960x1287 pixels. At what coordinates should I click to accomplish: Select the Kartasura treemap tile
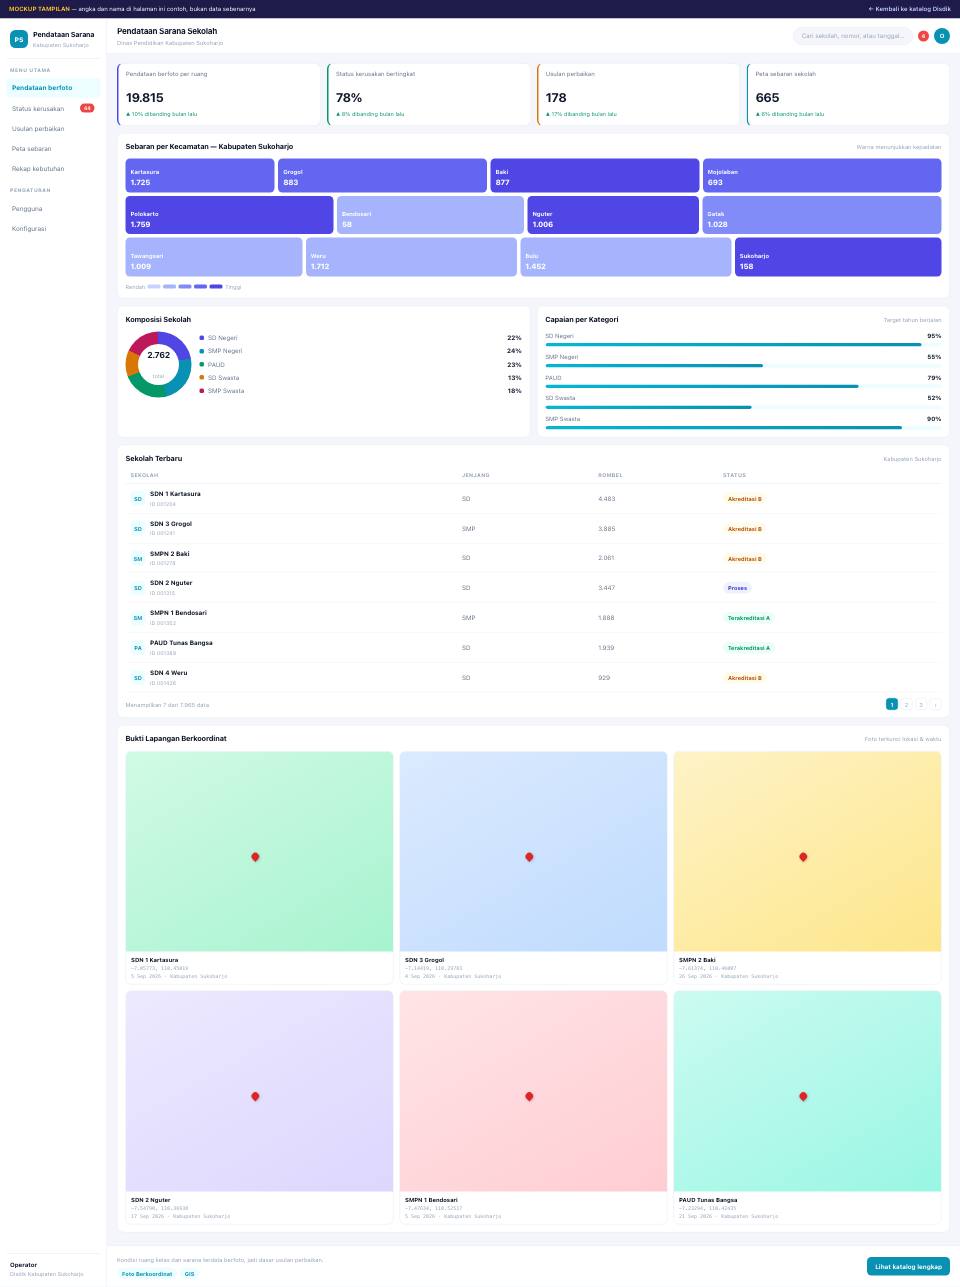click(200, 176)
